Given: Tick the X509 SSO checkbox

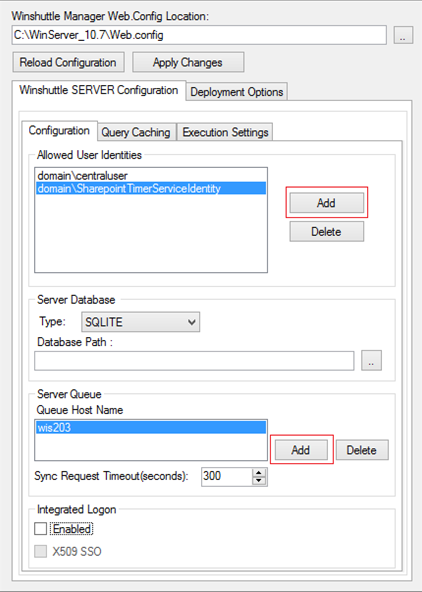Looking at the screenshot, I should click(x=40, y=551).
